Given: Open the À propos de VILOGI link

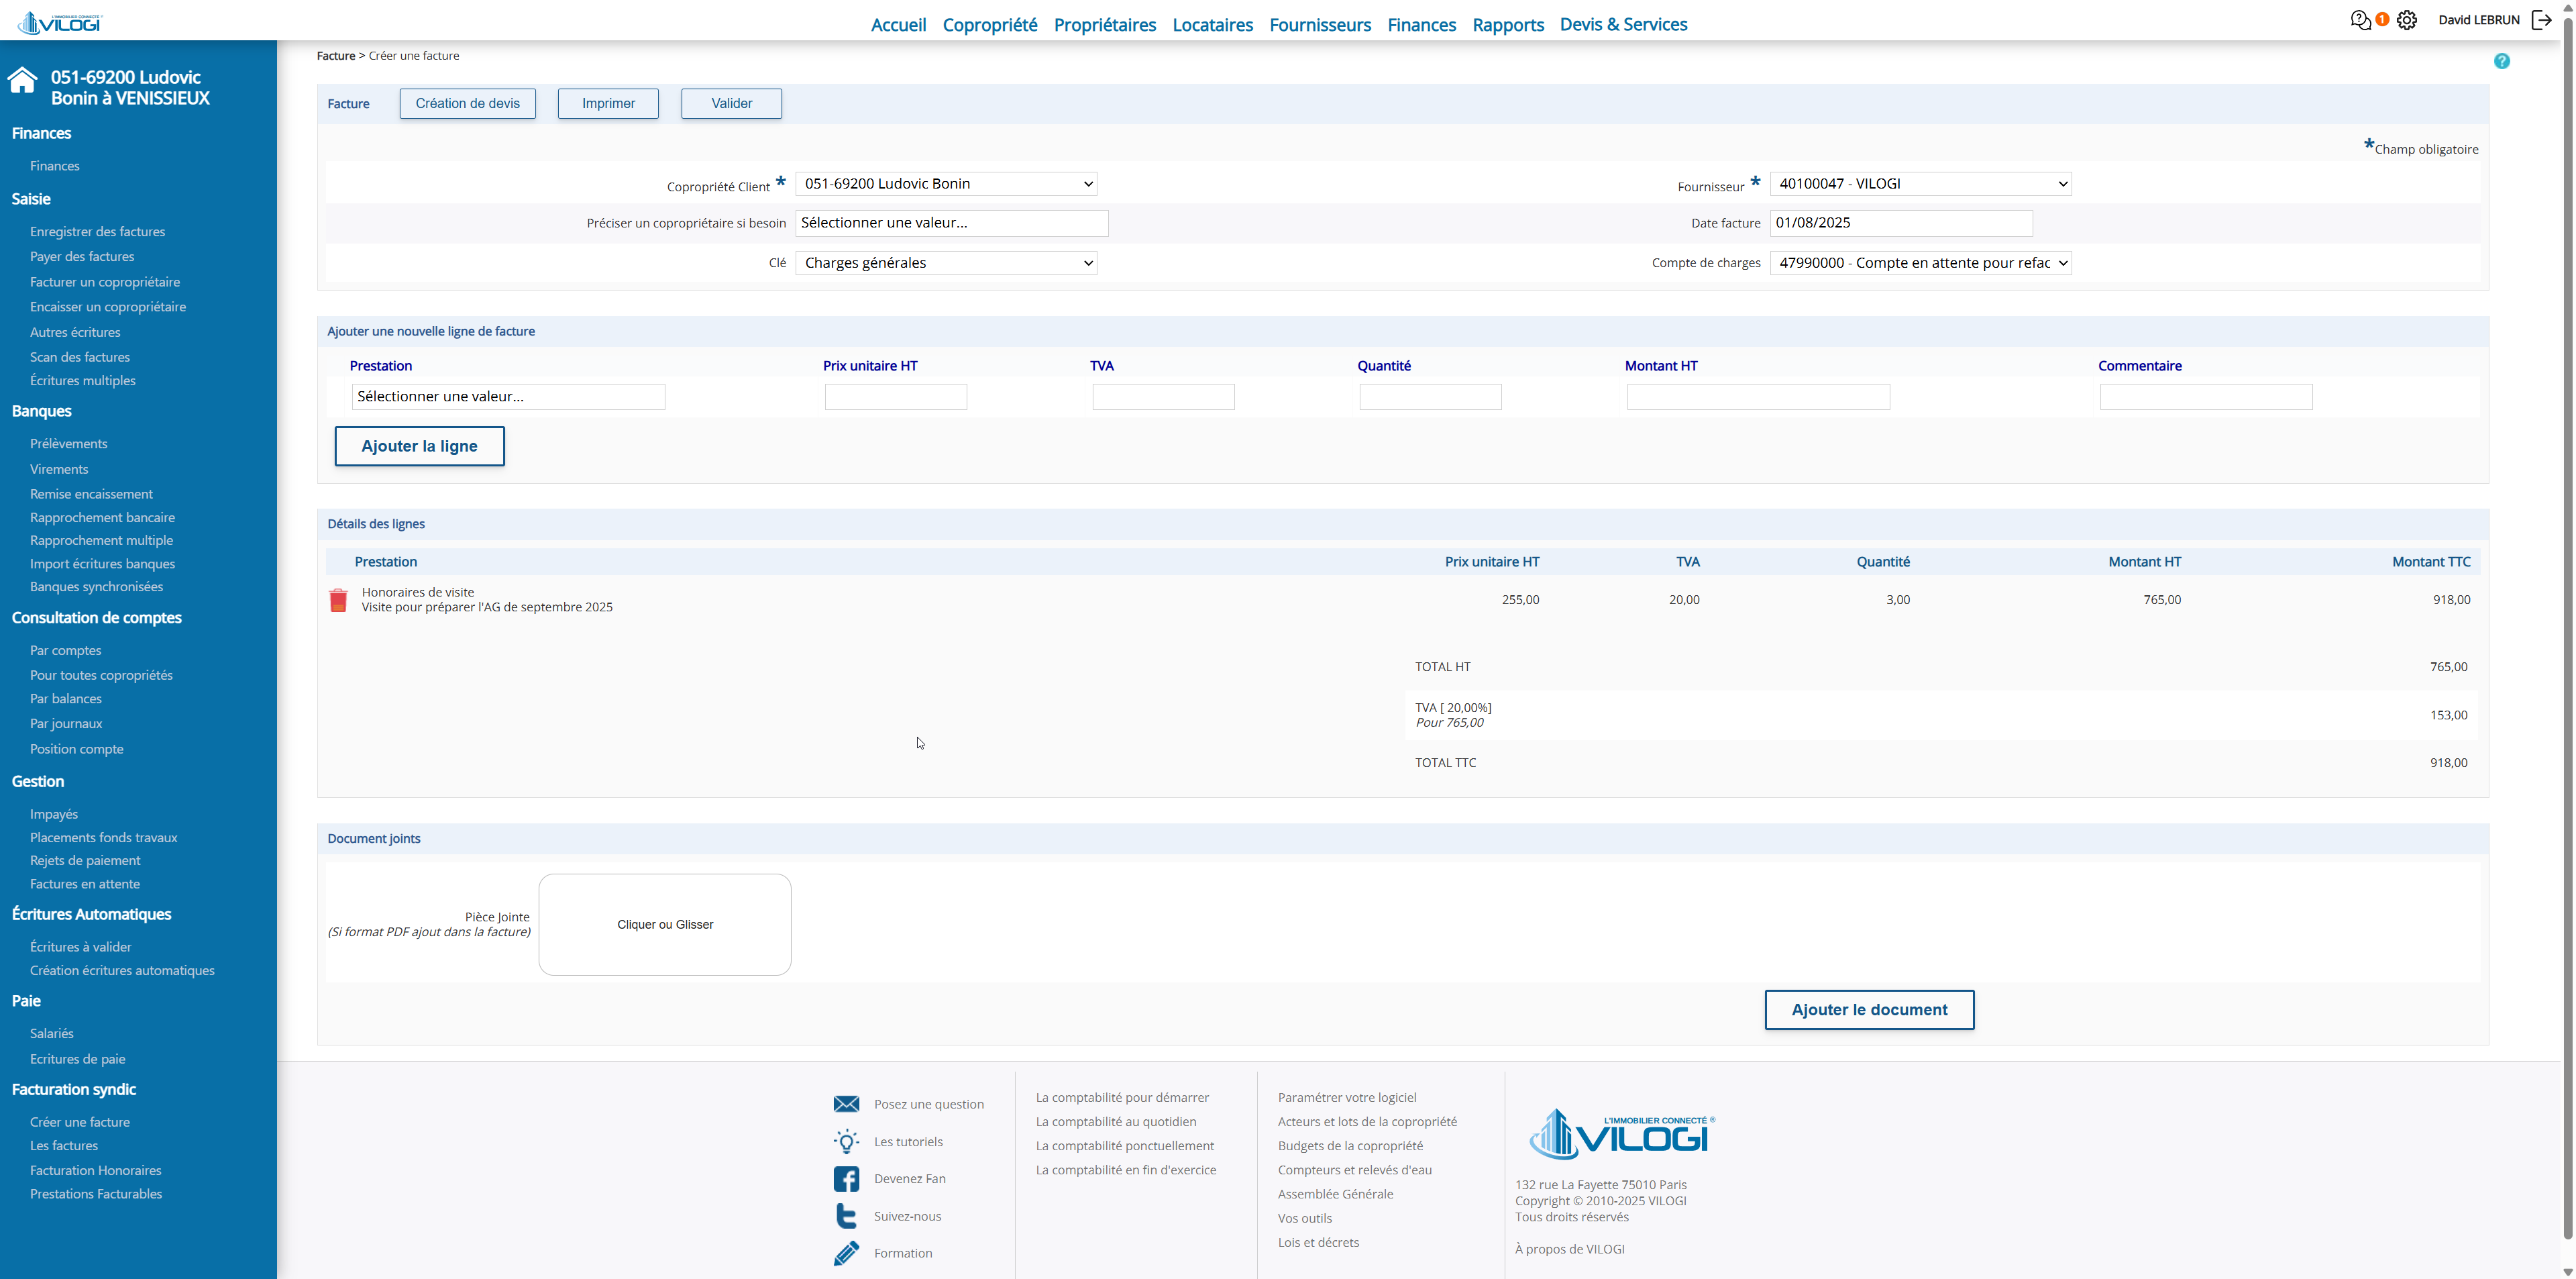Looking at the screenshot, I should point(1569,1249).
